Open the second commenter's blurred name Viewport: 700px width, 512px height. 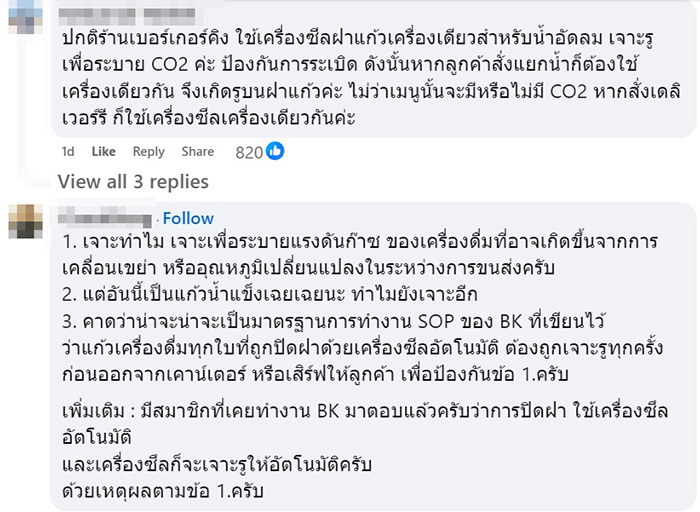(105, 219)
